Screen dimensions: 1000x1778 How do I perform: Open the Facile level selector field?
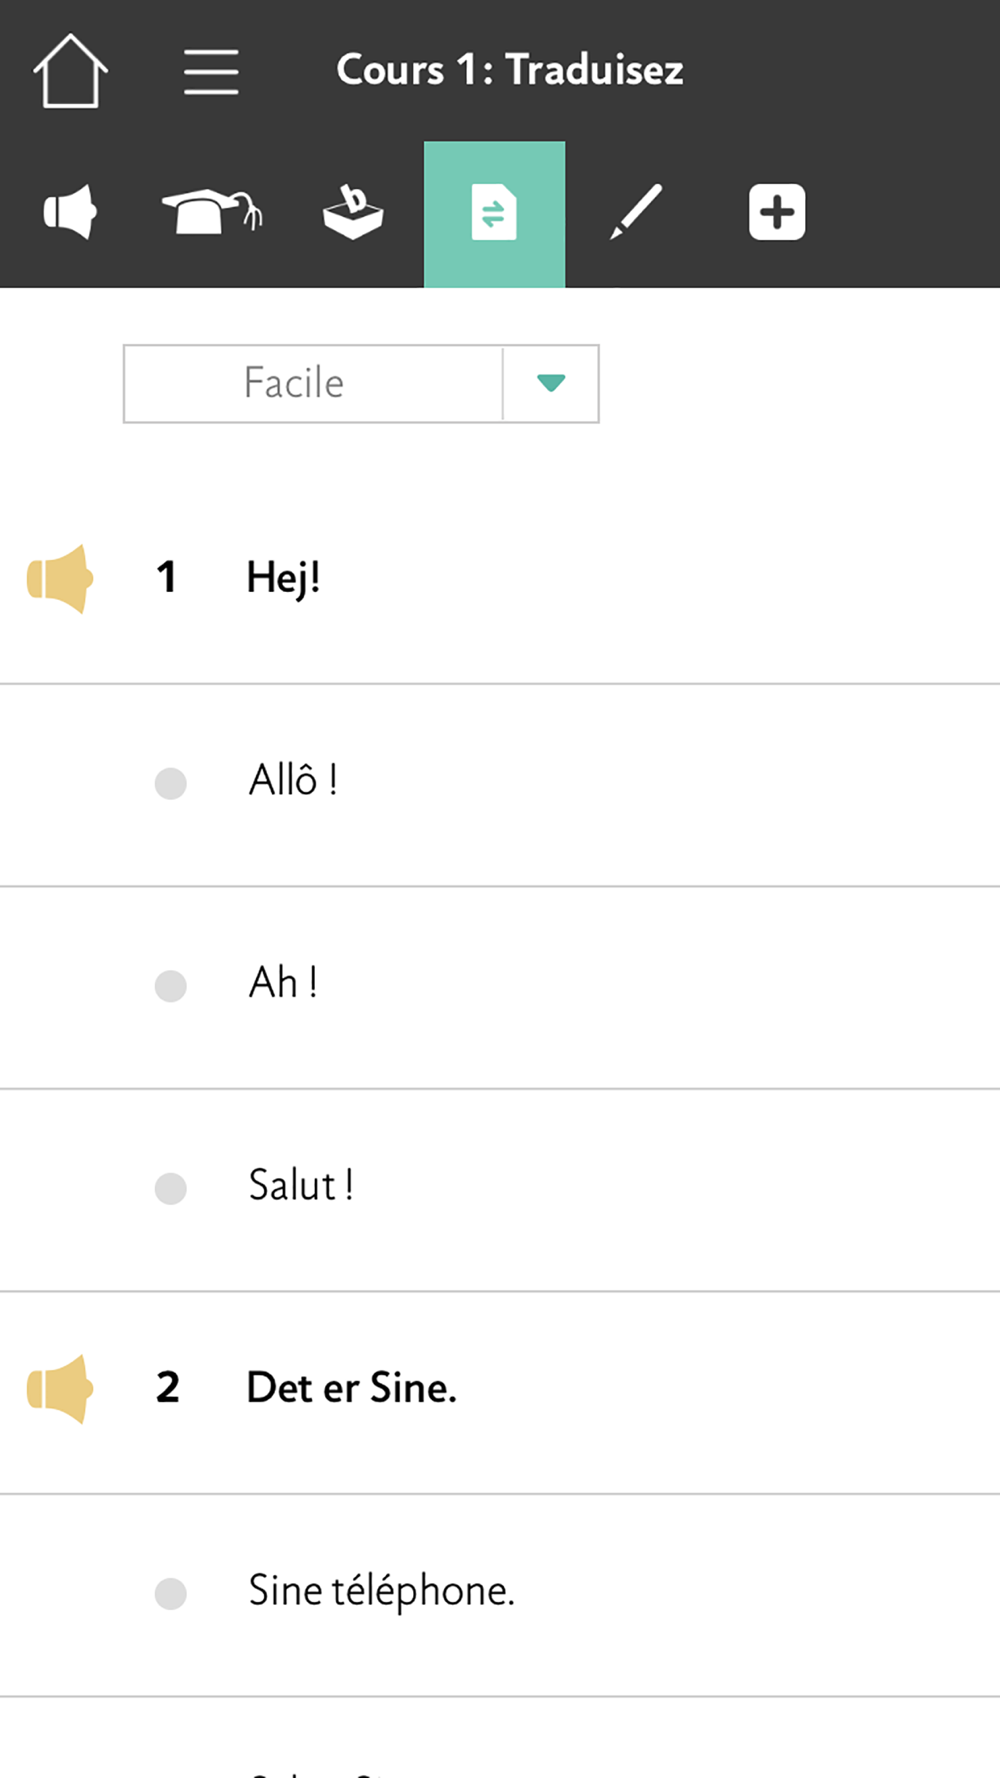pyautogui.click(x=361, y=384)
